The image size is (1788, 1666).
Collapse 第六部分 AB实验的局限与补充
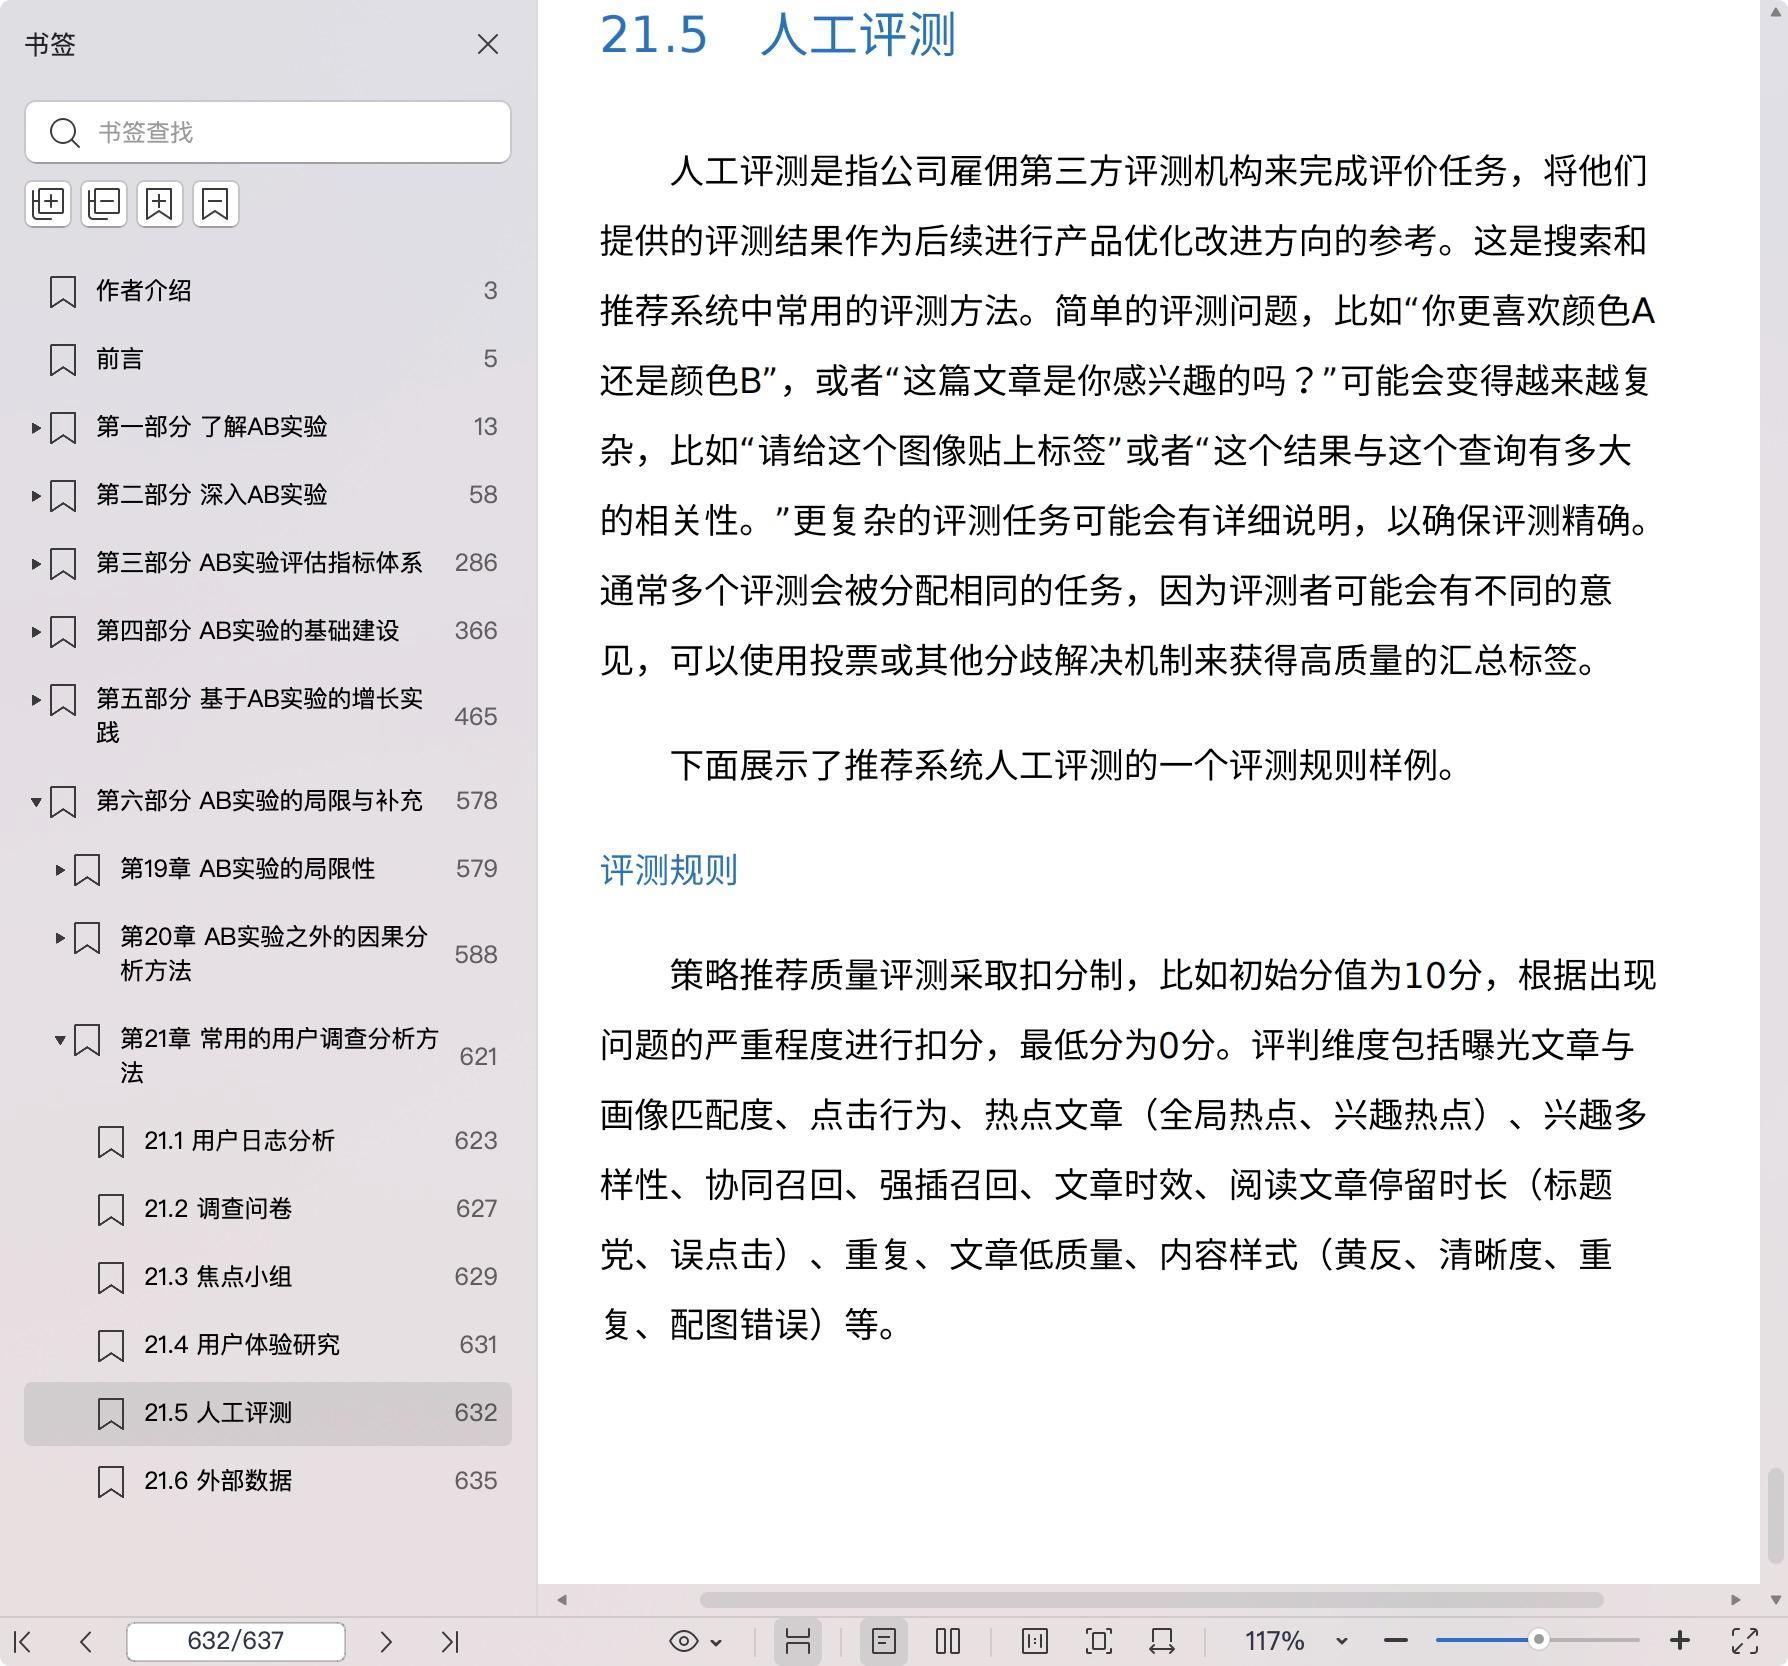36,802
